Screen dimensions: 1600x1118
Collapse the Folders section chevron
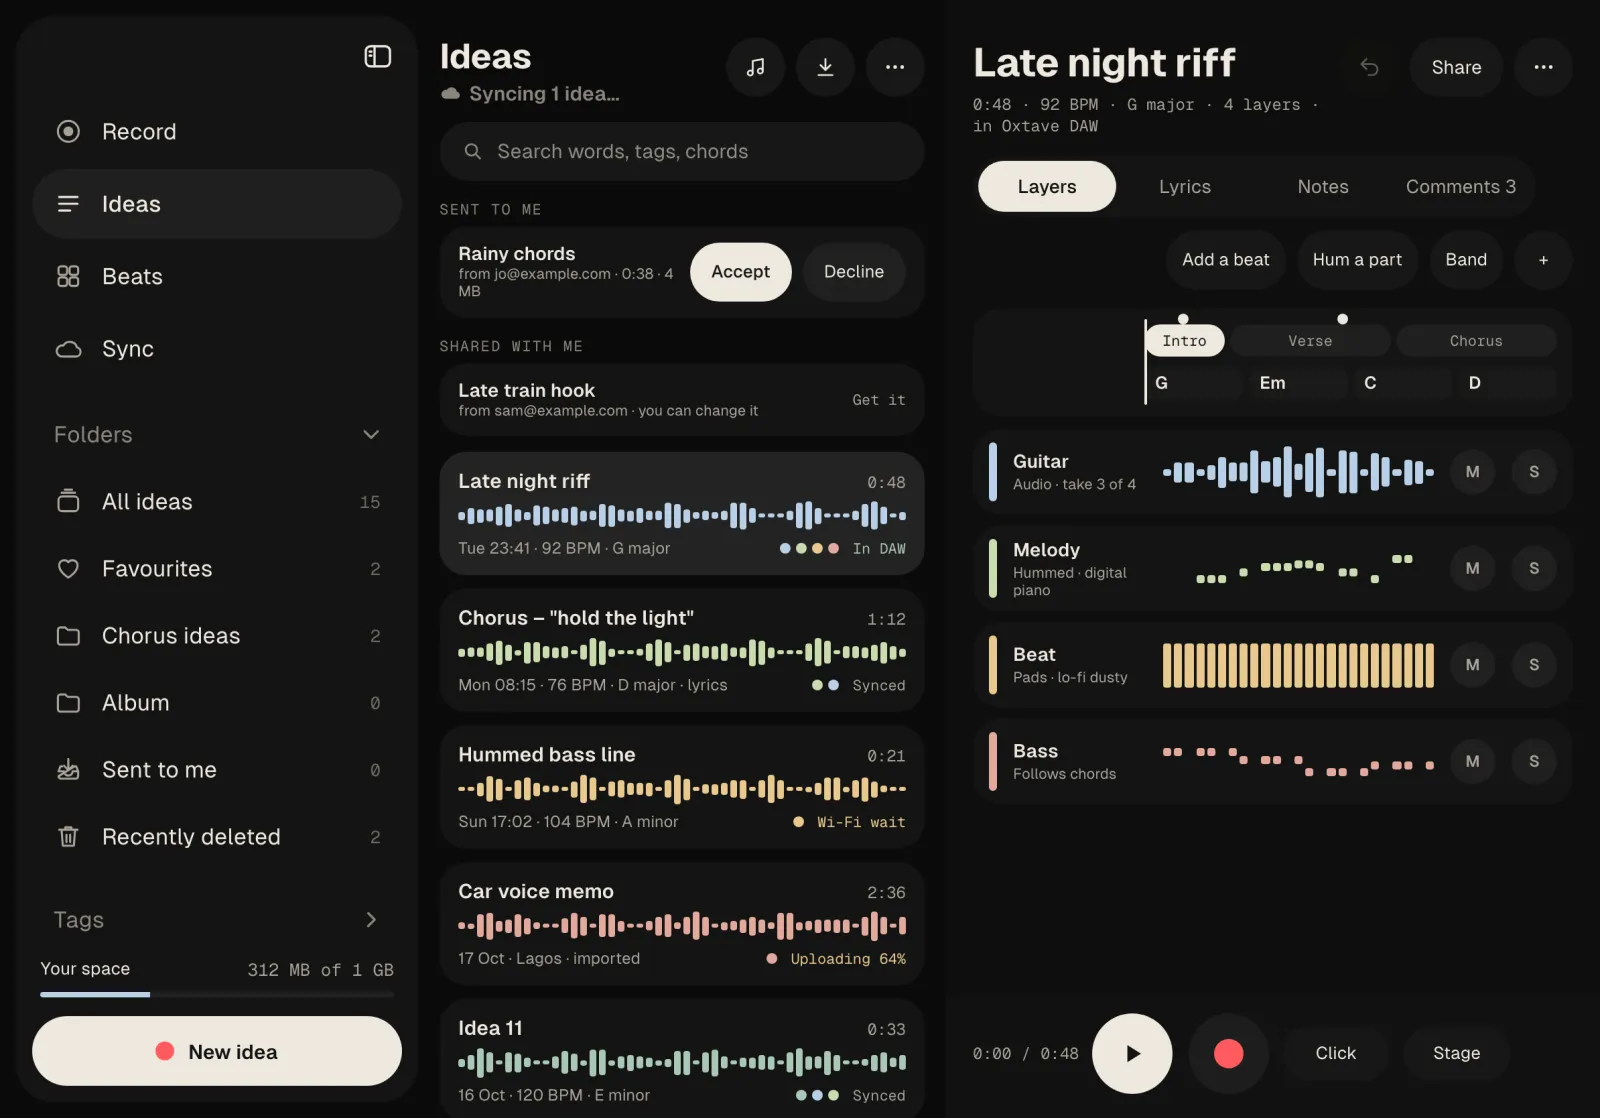point(371,435)
